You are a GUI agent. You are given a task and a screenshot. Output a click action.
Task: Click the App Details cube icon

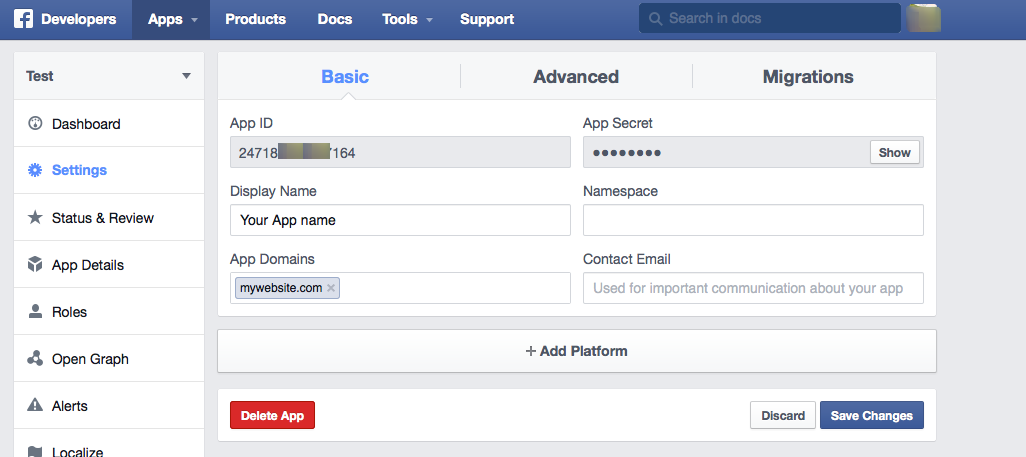(x=35, y=265)
